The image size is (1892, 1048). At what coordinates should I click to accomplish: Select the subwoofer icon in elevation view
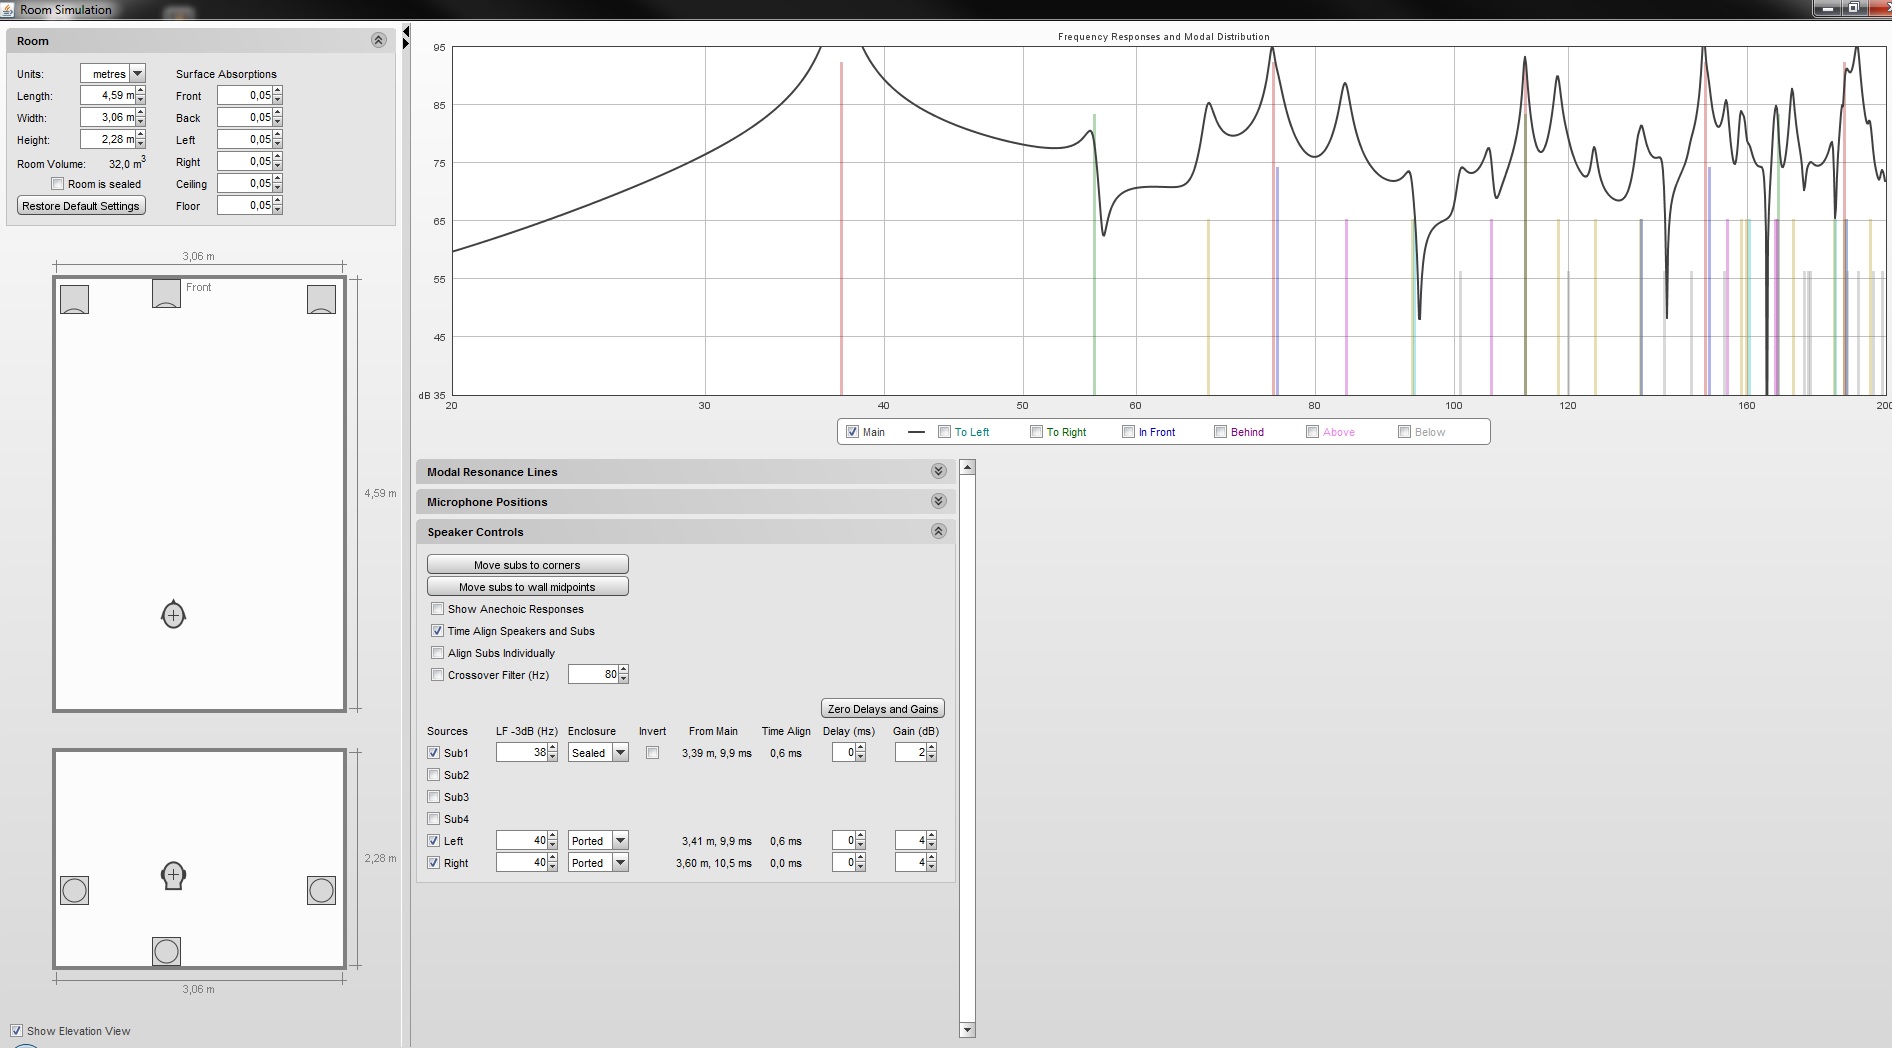point(166,951)
